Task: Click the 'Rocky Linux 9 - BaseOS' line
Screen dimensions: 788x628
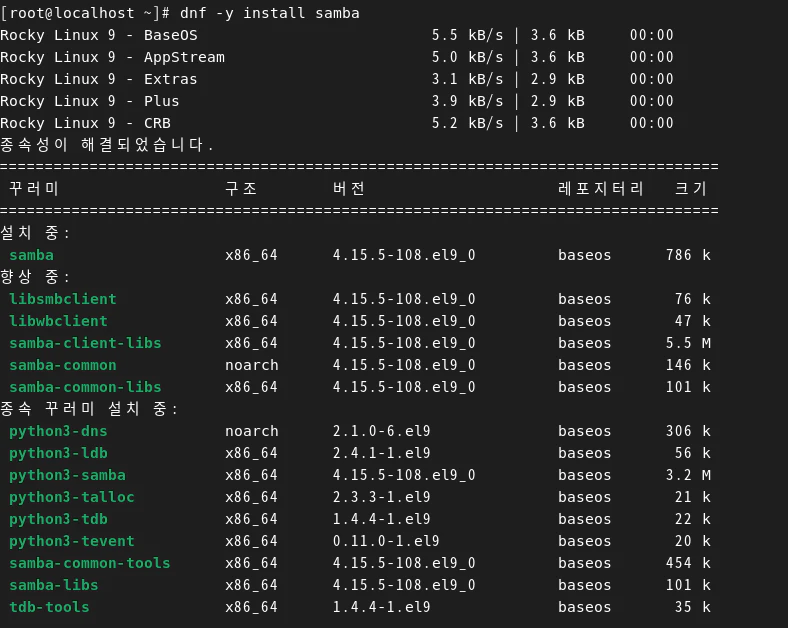Action: point(337,35)
